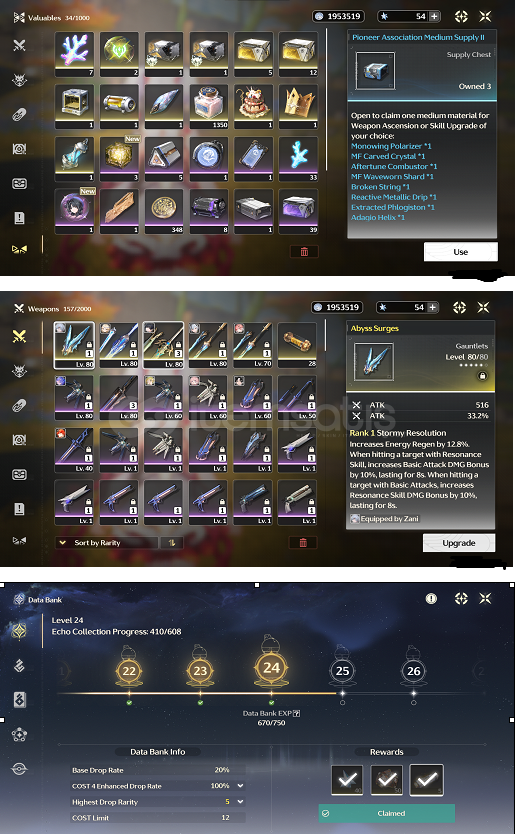Select the Abyss Surges gauntlets Lv.80 thumbnail
This screenshot has width=516, height=834.
click(x=74, y=345)
